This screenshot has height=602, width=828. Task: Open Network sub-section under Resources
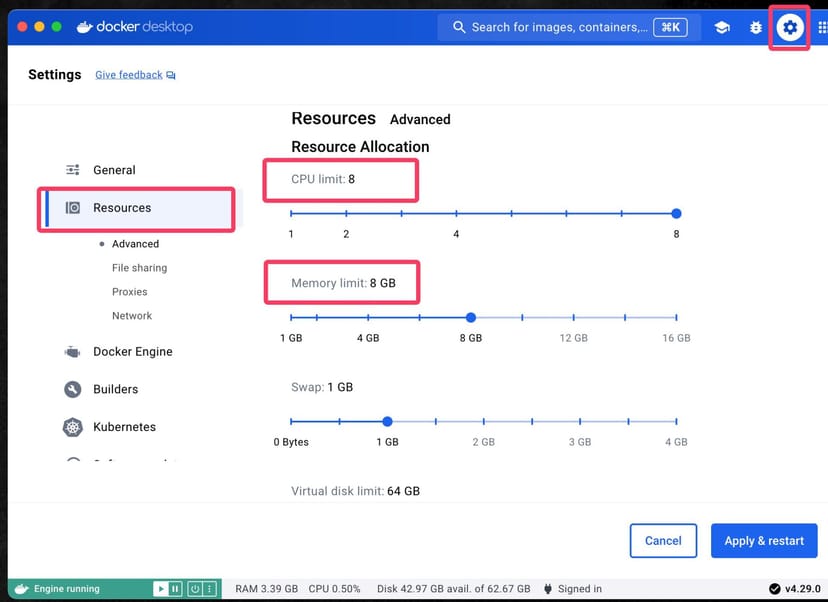coord(132,316)
